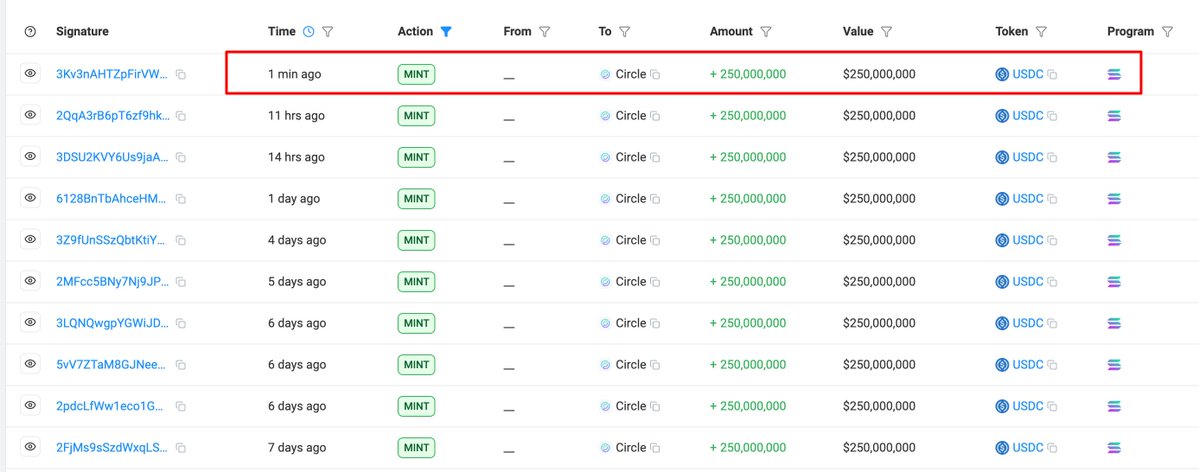The width and height of the screenshot is (1199, 472).
Task: Copy signature 2pdcLfWw1eco1G with copy icon
Action: (180, 406)
